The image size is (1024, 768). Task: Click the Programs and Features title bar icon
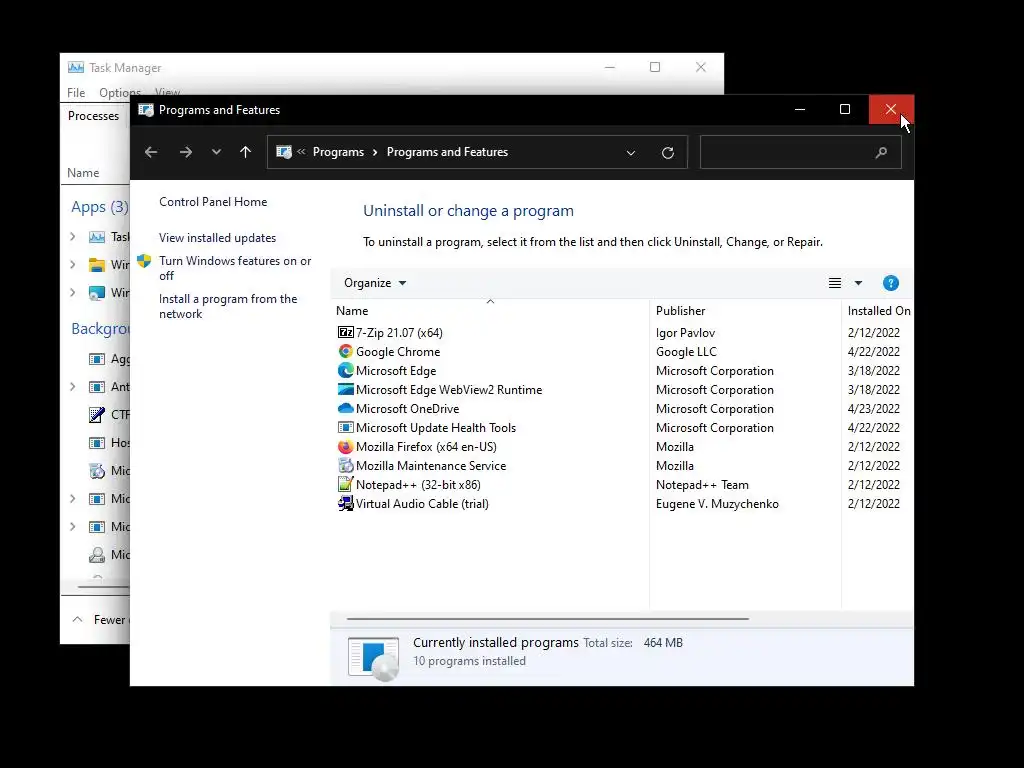pos(146,110)
